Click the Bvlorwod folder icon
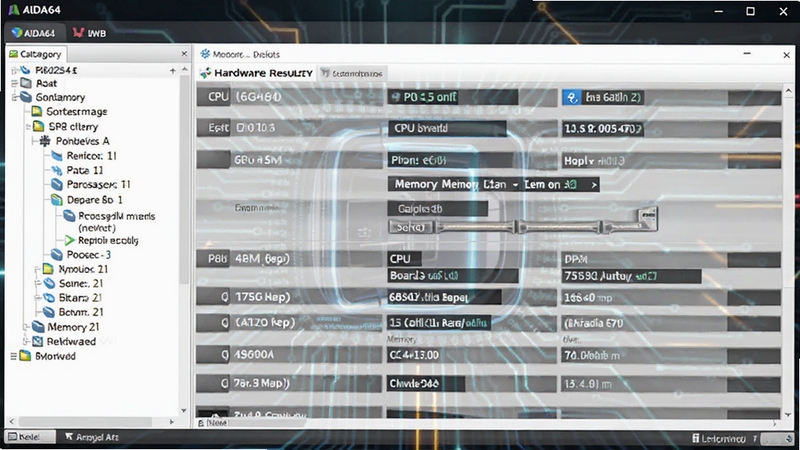The image size is (800, 450). (x=26, y=356)
